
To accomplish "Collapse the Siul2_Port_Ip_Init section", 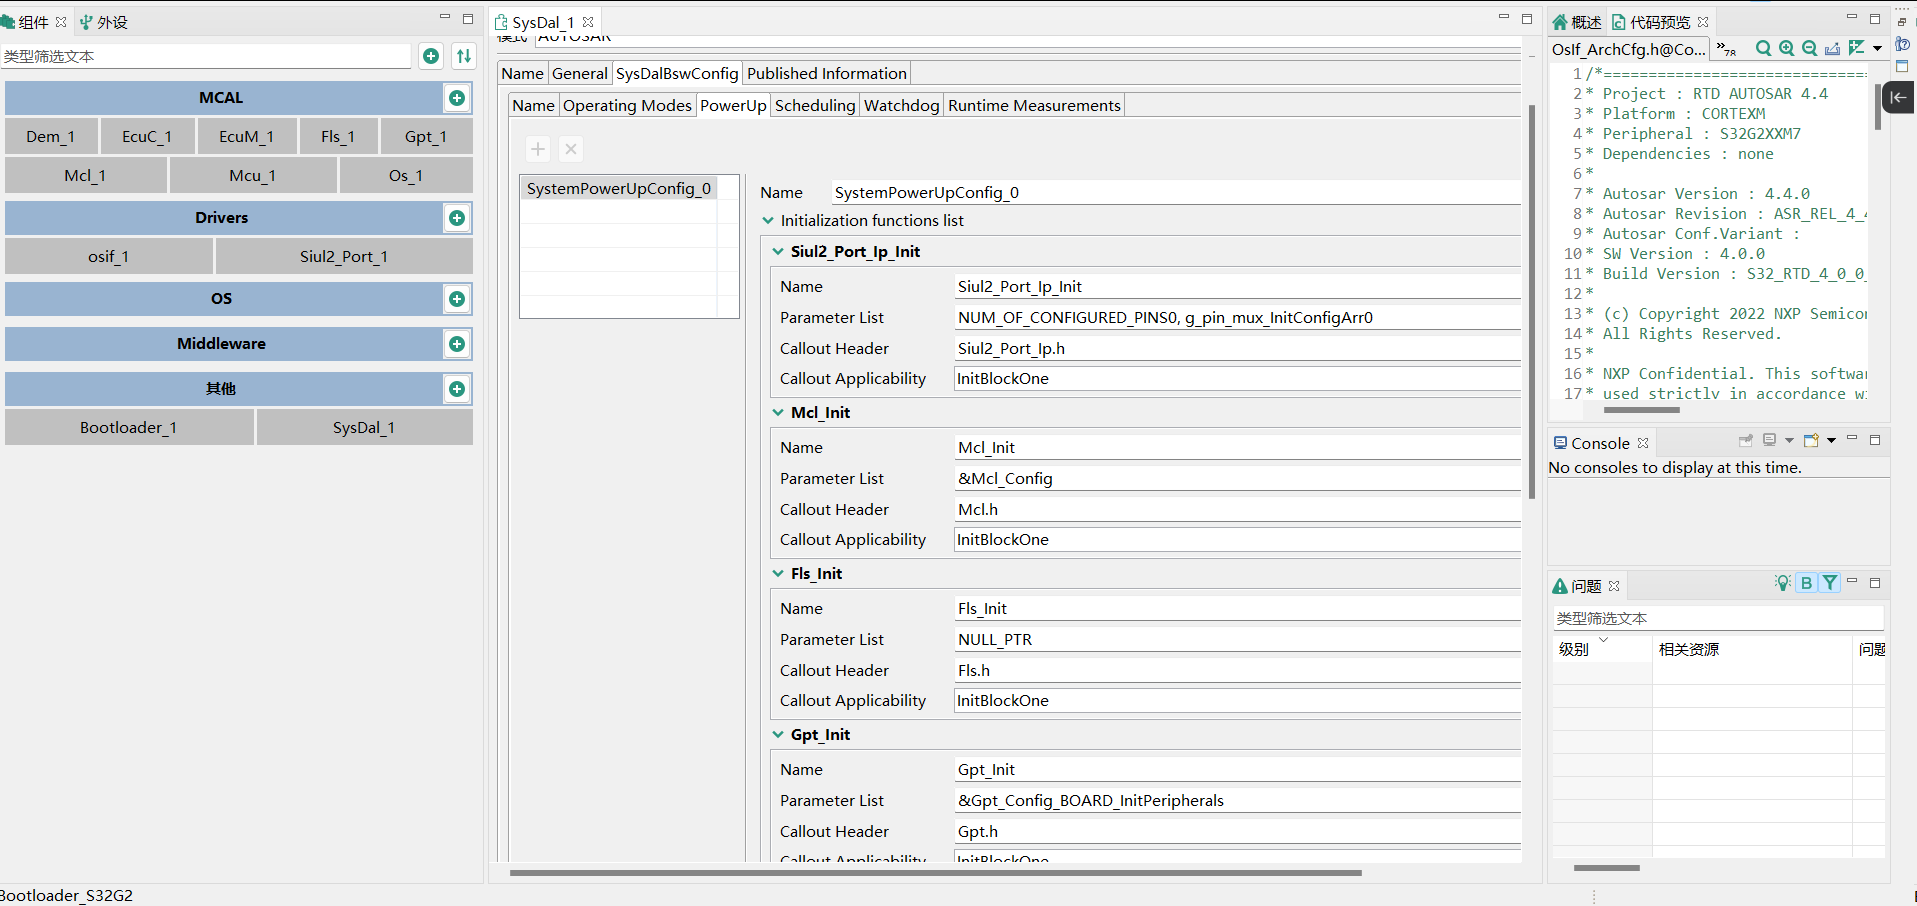I will point(778,252).
